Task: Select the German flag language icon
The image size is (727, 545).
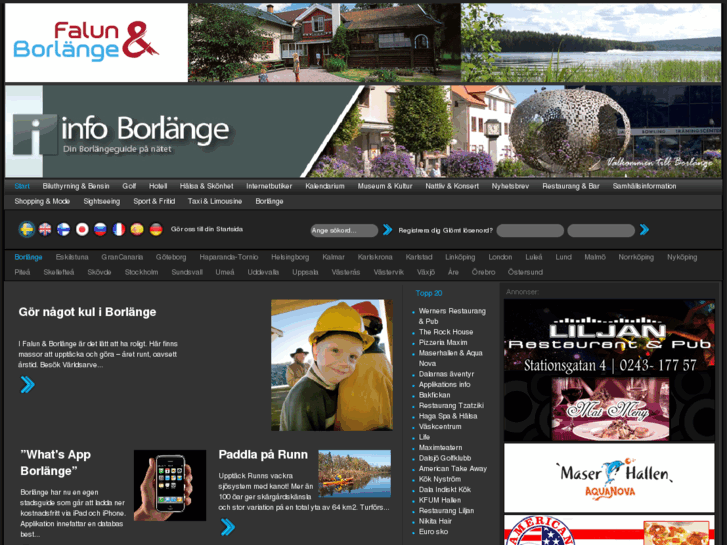Action: [x=156, y=229]
